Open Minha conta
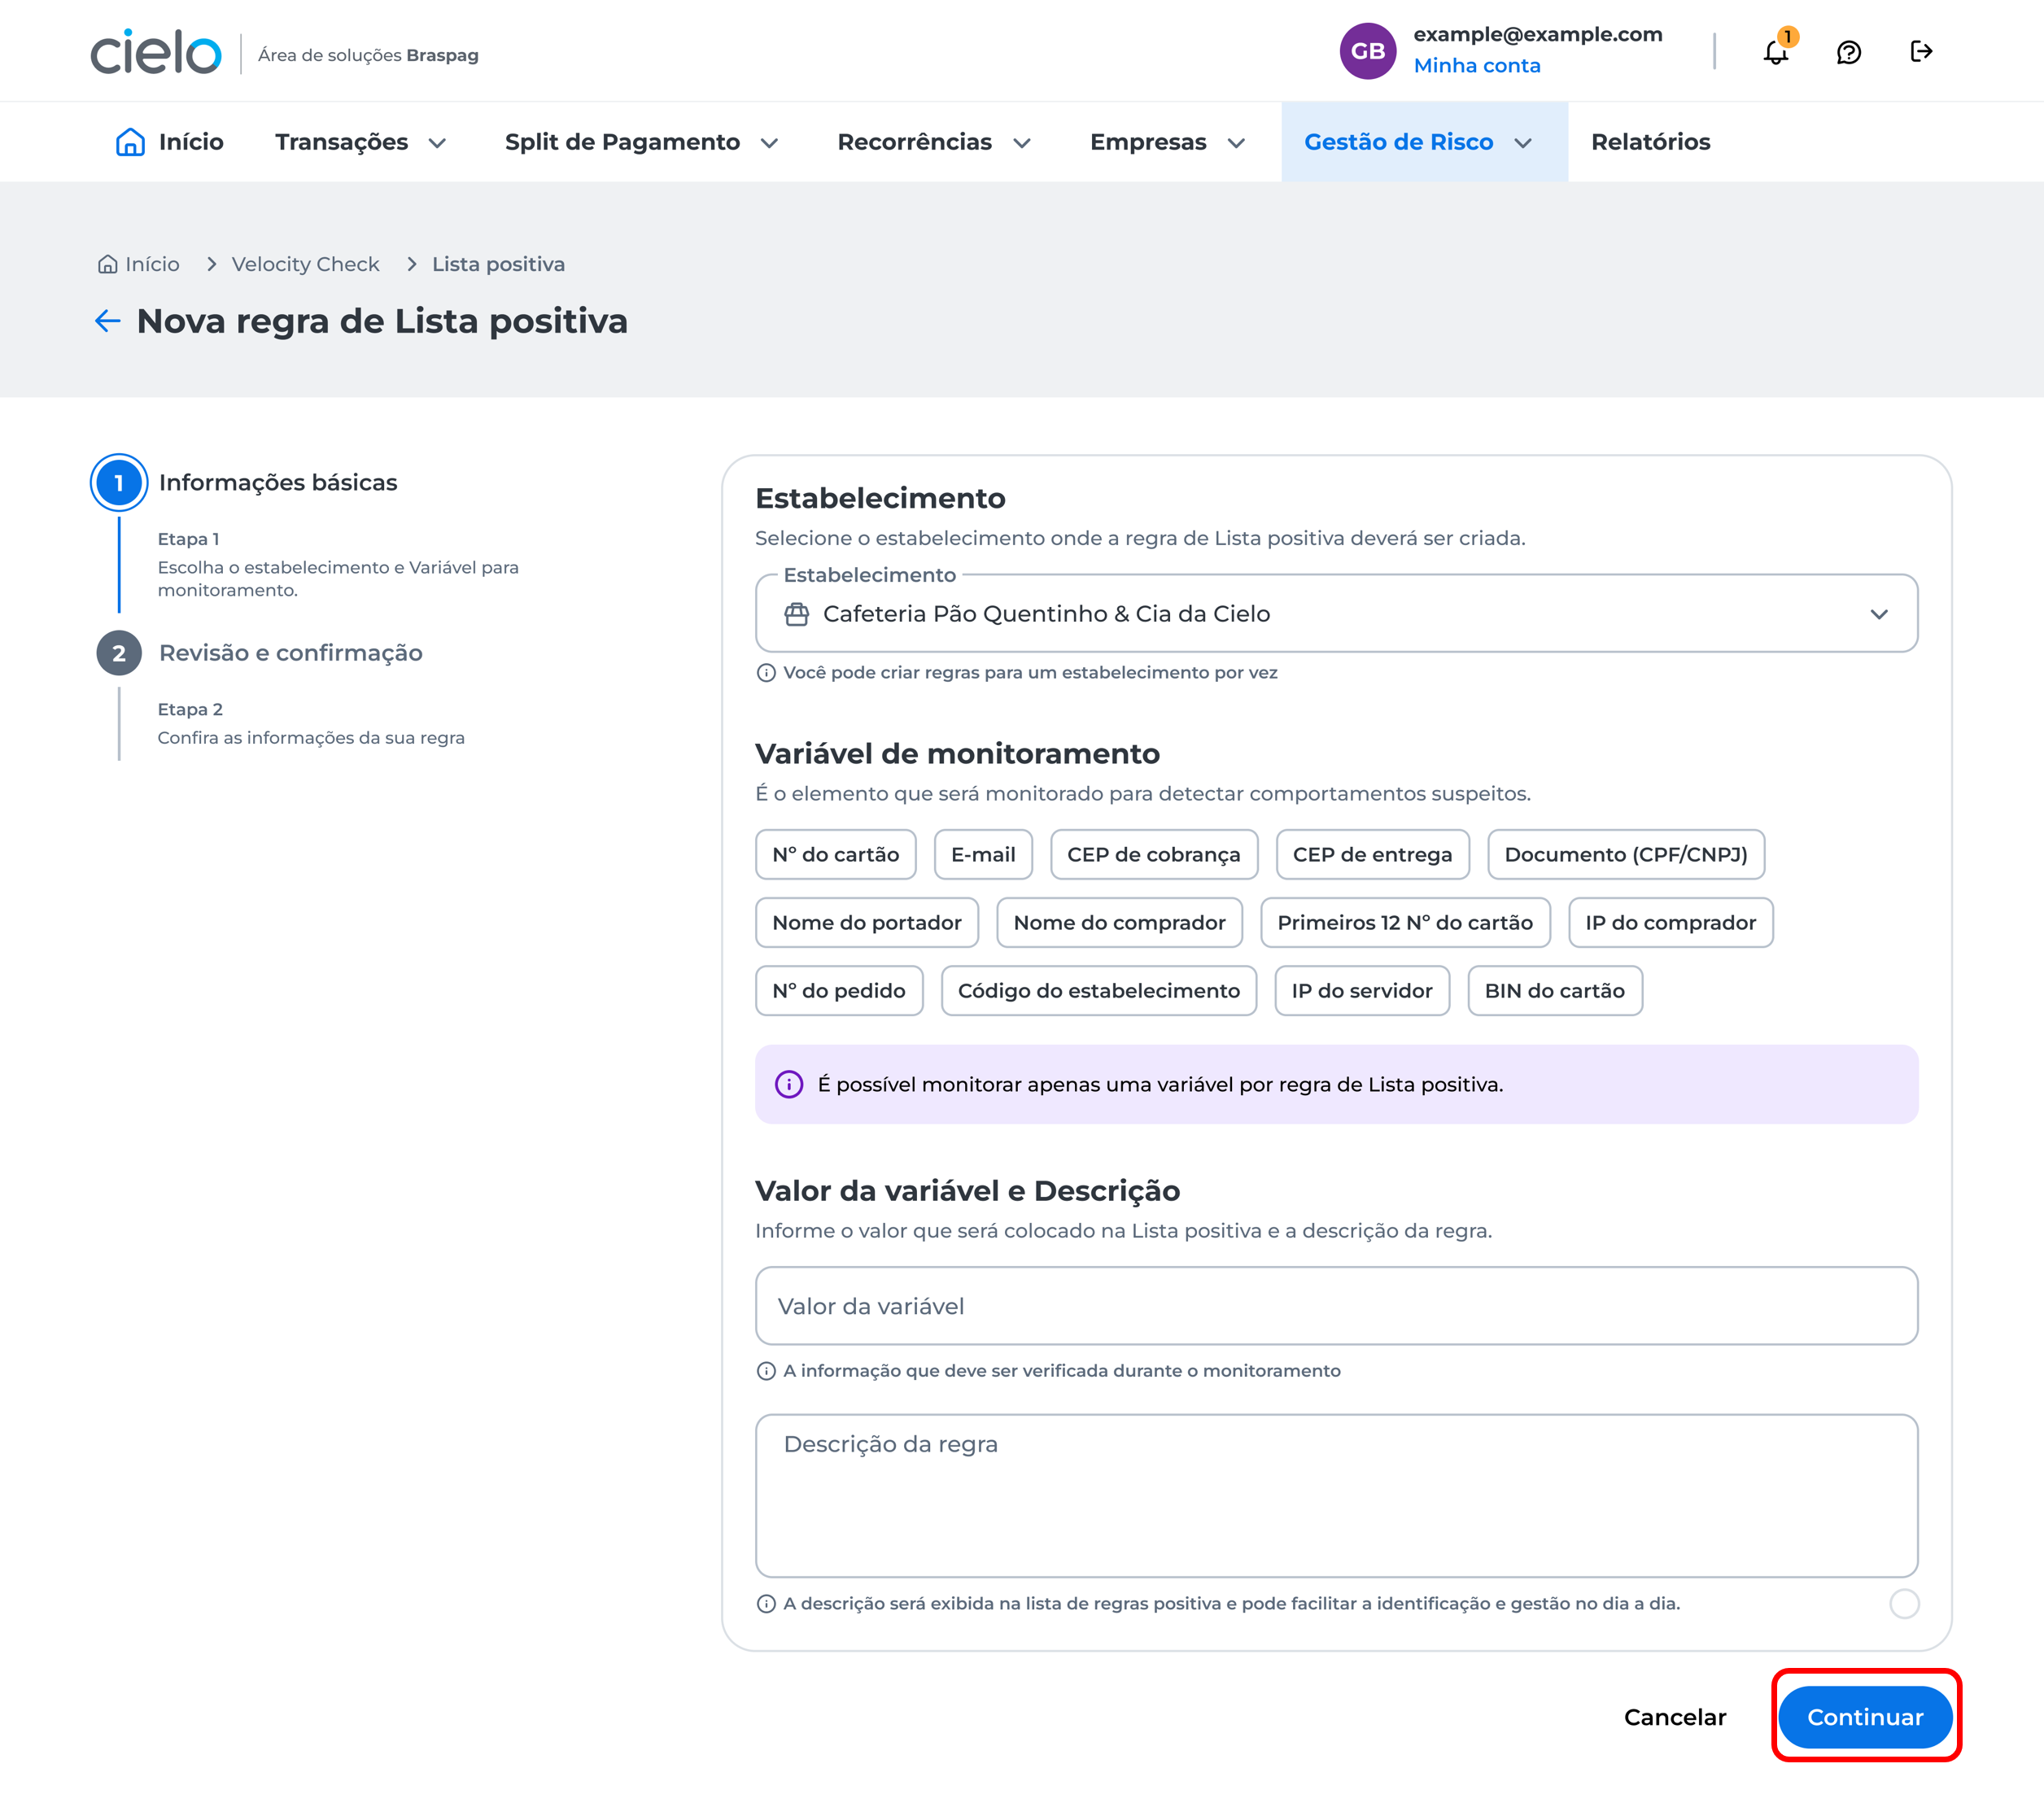This screenshot has height=1803, width=2044. click(1477, 65)
